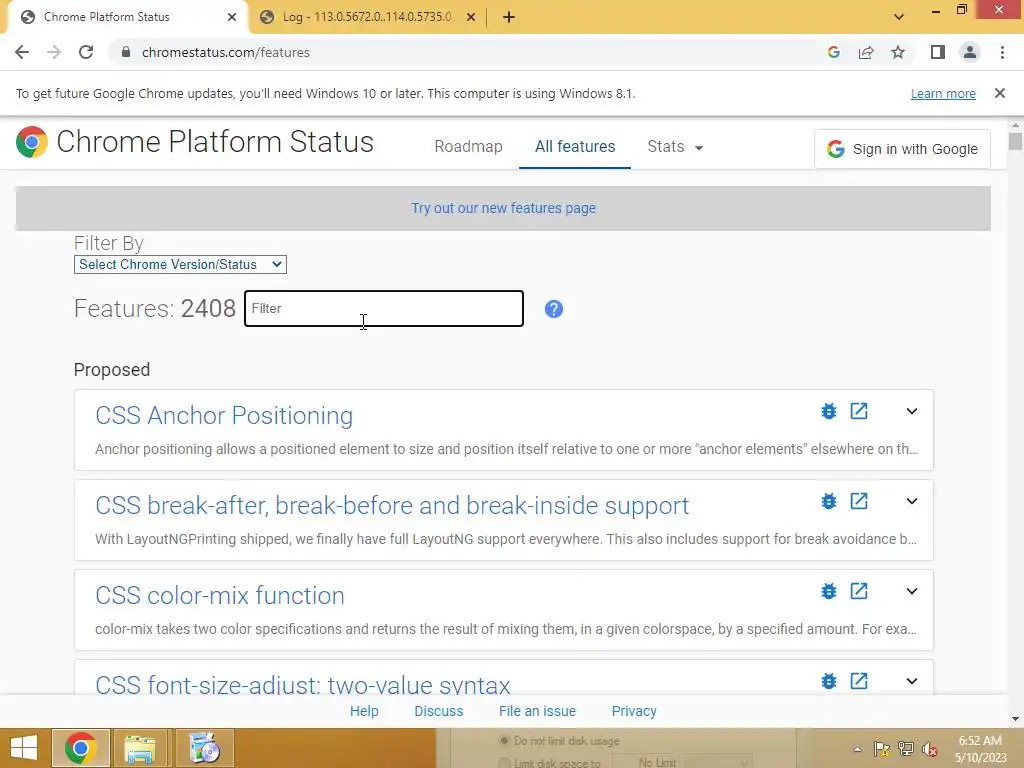Image resolution: width=1024 pixels, height=768 pixels.
Task: Switch to the Log 113.0.5672.0 tab
Action: point(366,17)
